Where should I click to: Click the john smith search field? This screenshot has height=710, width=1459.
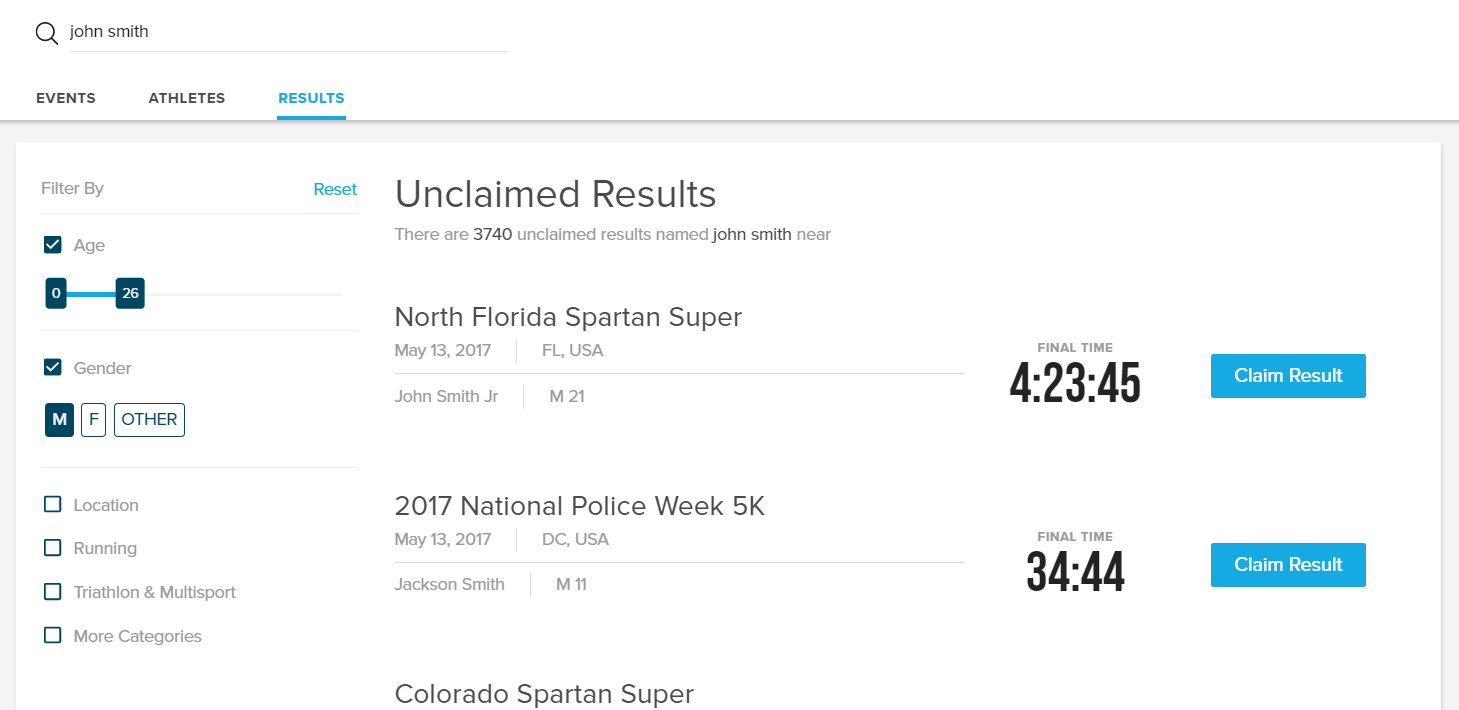coord(287,32)
